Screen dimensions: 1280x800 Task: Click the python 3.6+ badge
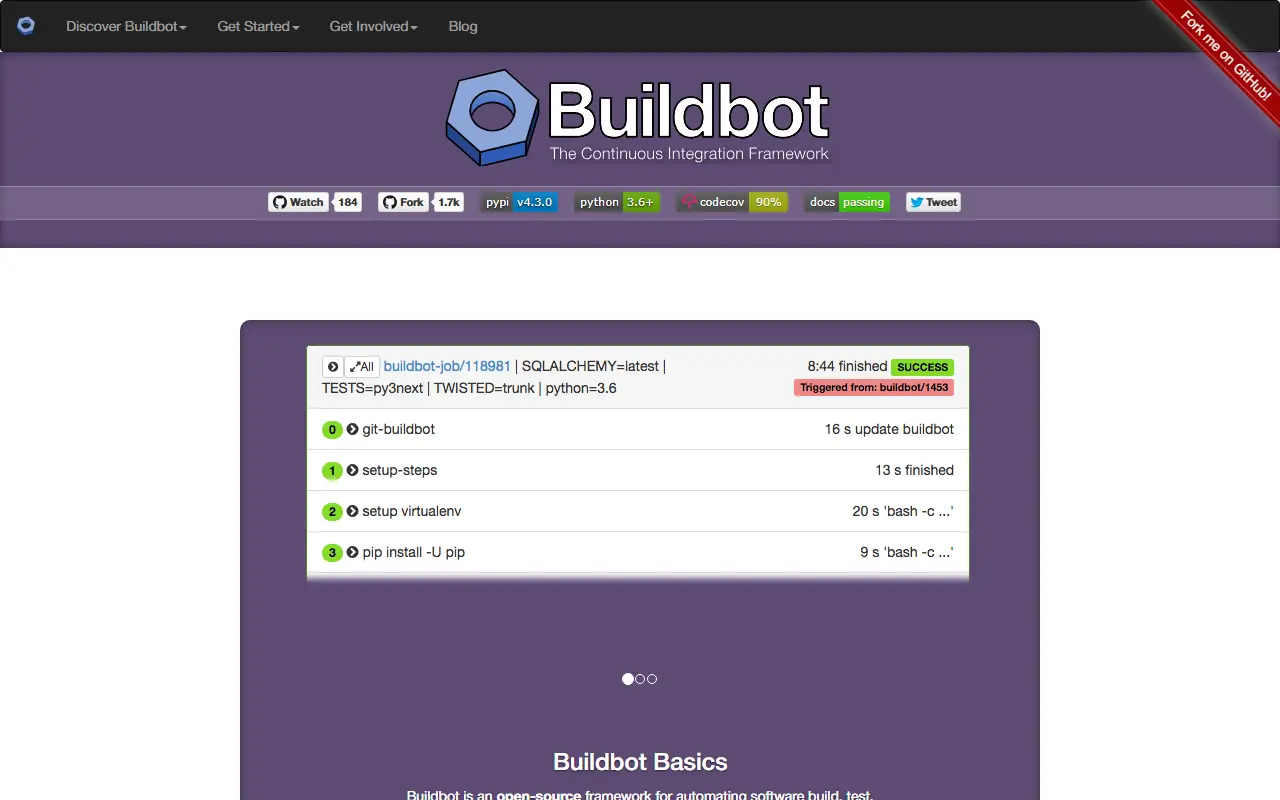[617, 202]
